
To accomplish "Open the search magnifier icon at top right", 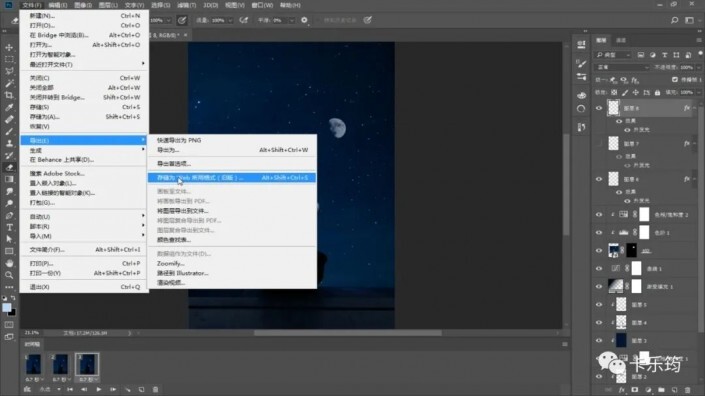I will (x=674, y=20).
